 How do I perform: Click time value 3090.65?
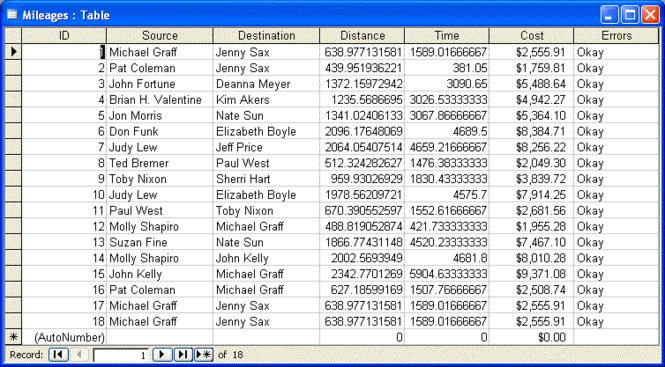click(447, 84)
